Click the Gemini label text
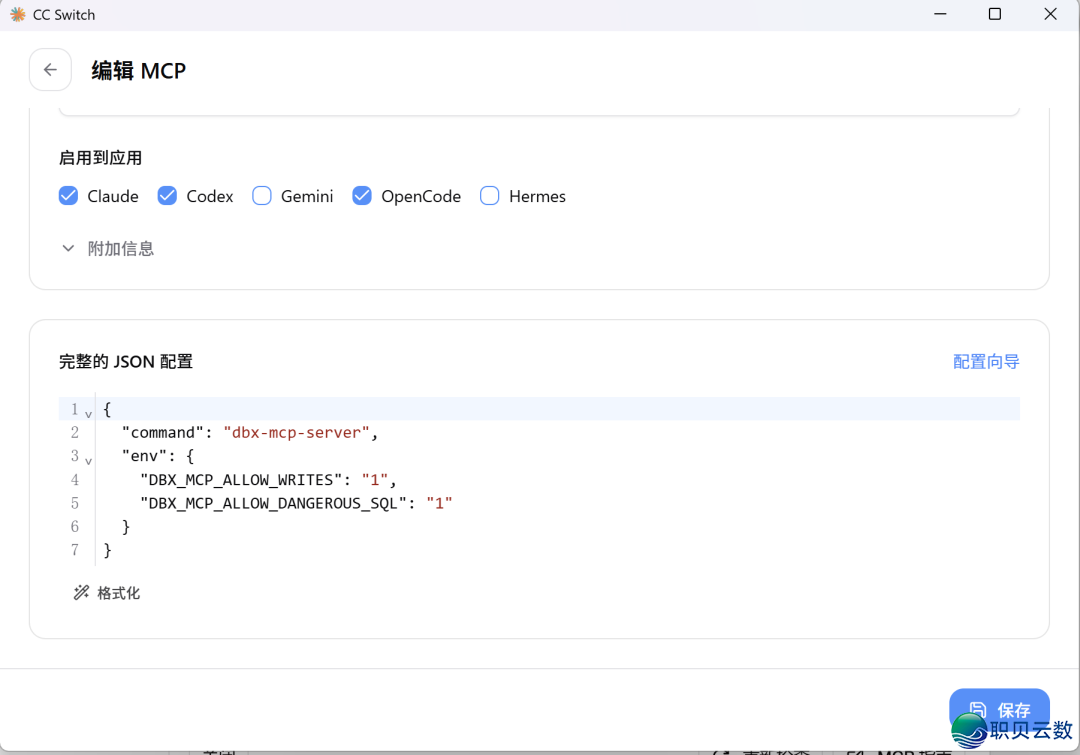Image resolution: width=1080 pixels, height=755 pixels. (307, 196)
